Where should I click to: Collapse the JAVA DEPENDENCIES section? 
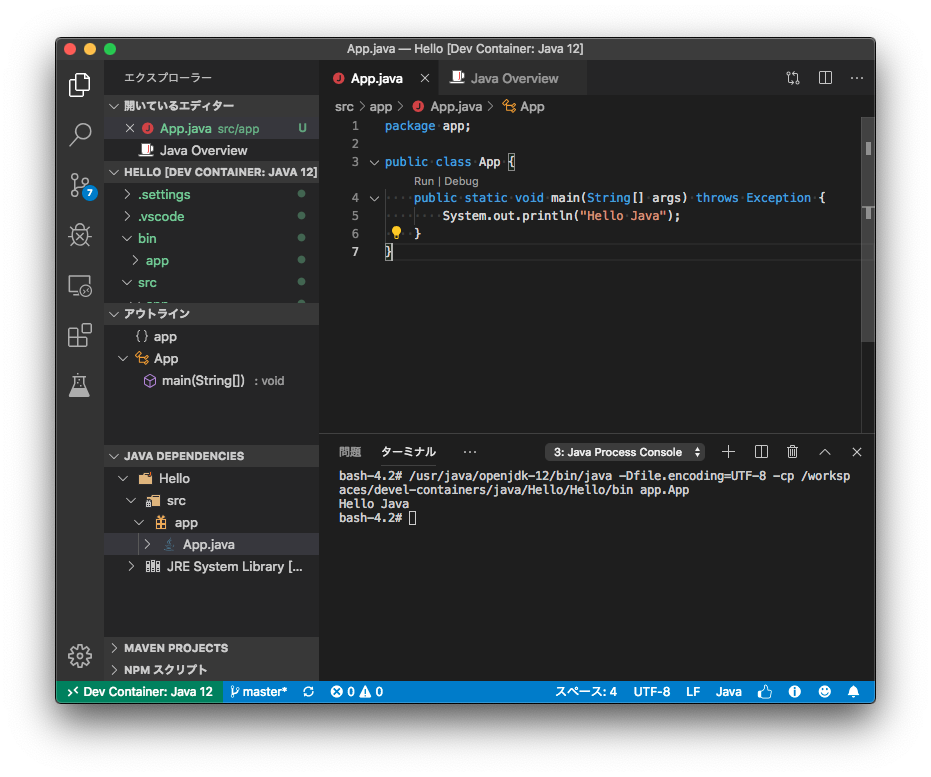point(114,456)
